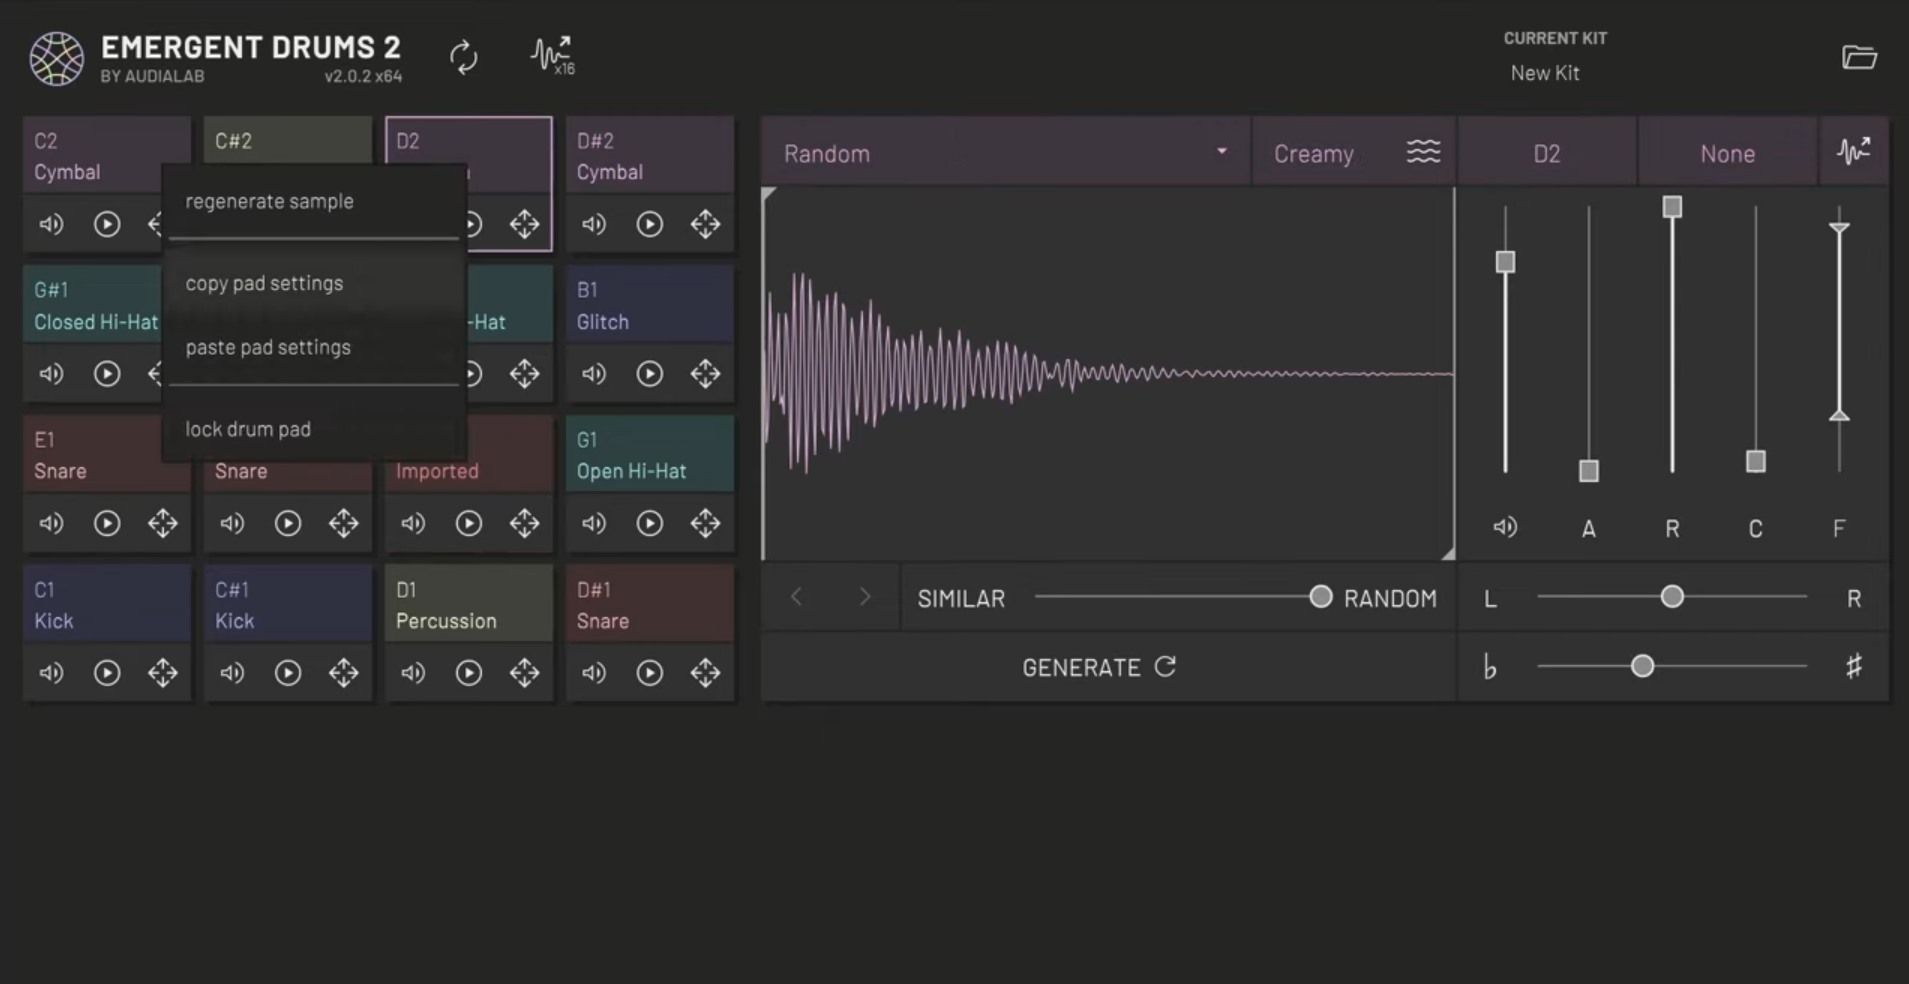
Task: Click the flat-to-sharp pitch slider handle
Action: point(1642,666)
